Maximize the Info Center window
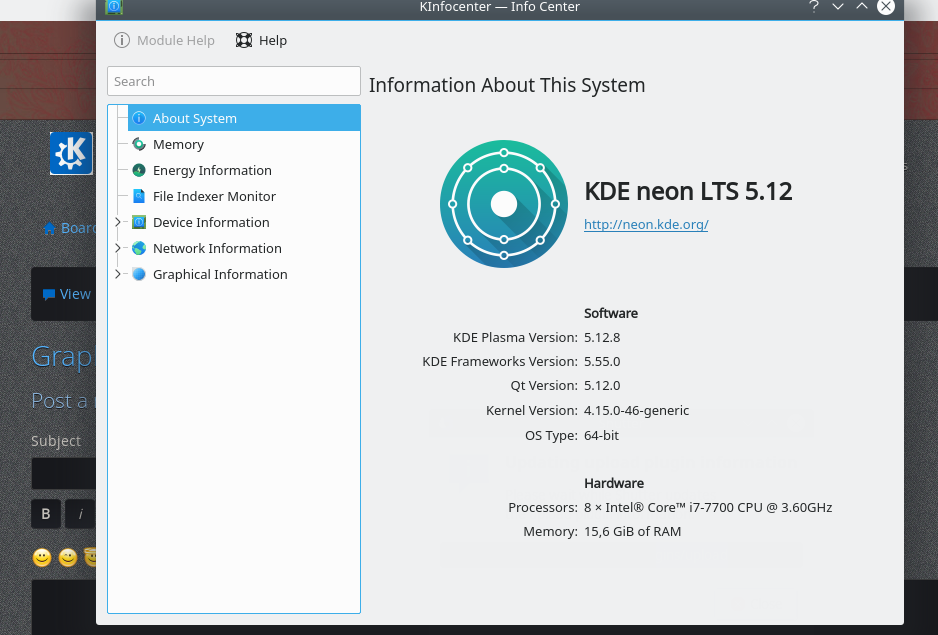This screenshot has height=635, width=938. point(862,6)
